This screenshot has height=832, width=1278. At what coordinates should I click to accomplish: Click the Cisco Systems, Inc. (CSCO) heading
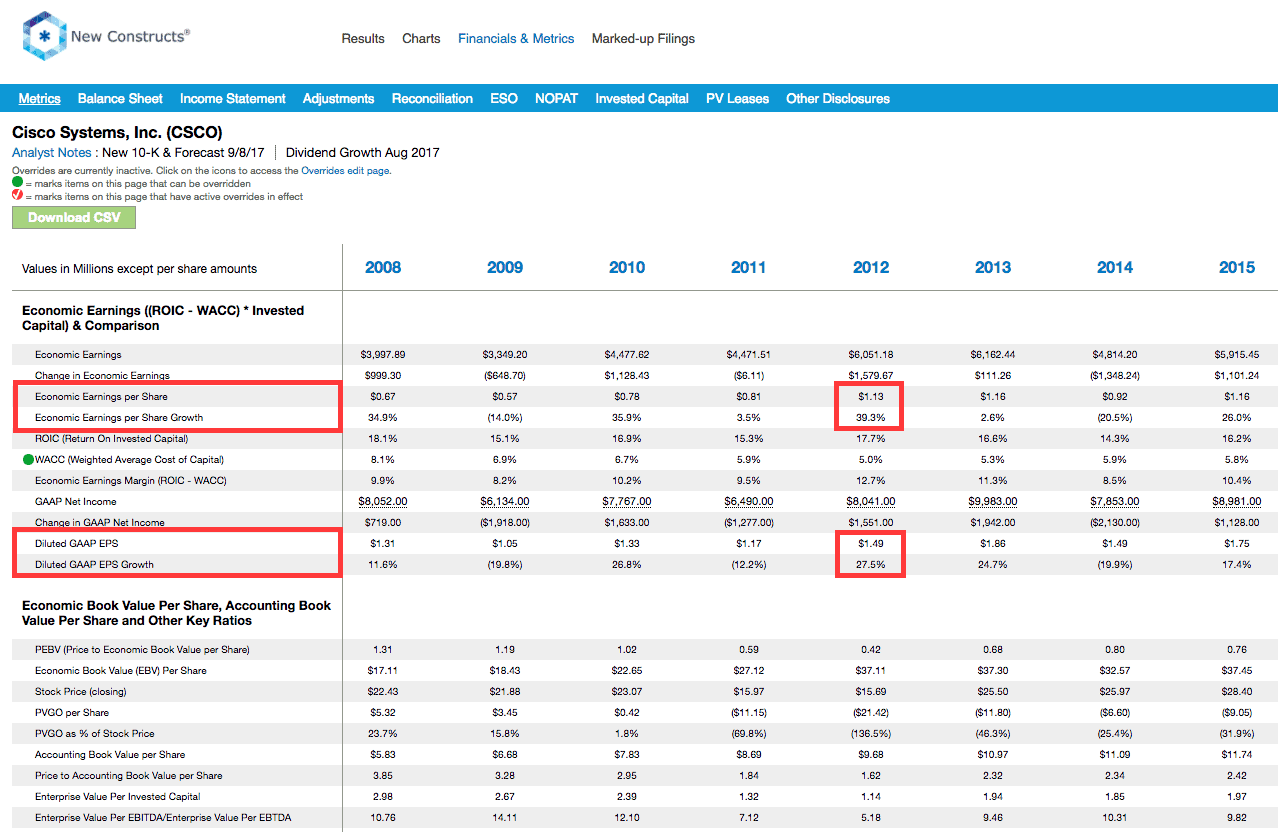pos(117,132)
